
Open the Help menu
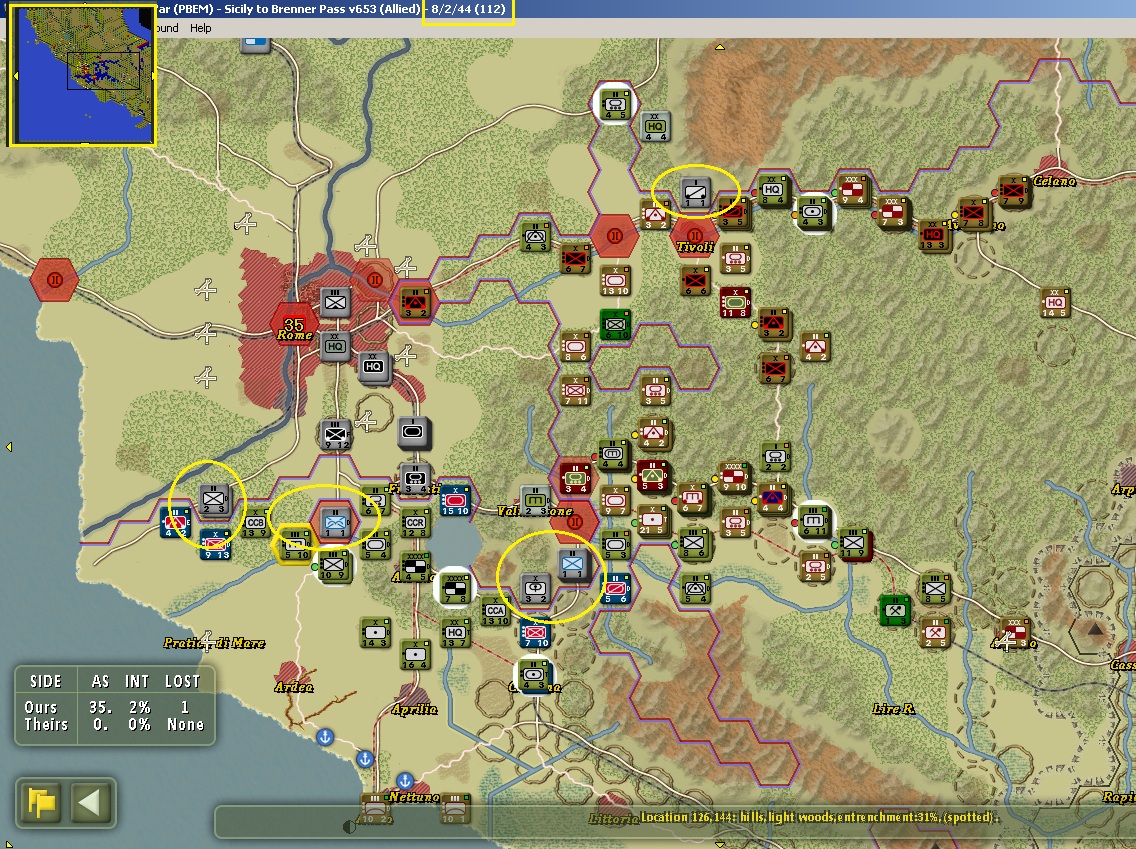[x=200, y=28]
